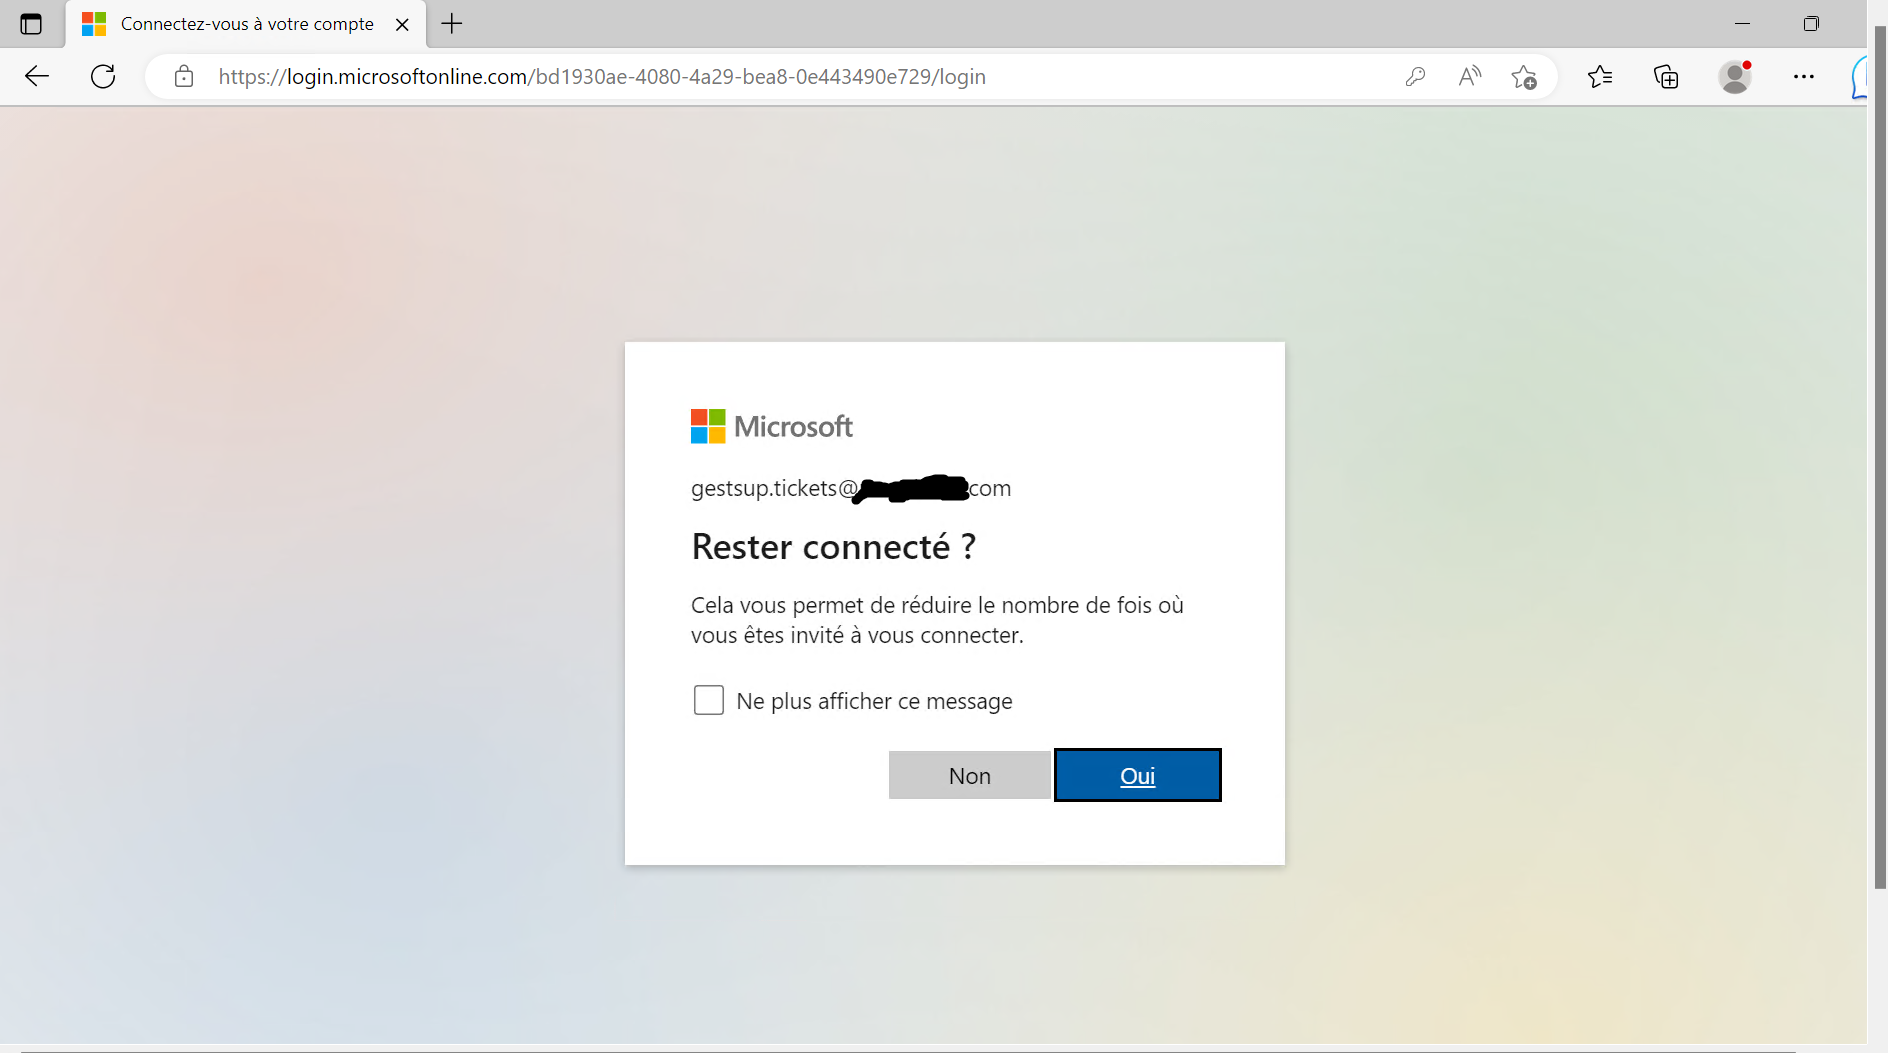Open the Favorites list icon
Screen dimensions: 1888x1053
tap(1600, 77)
